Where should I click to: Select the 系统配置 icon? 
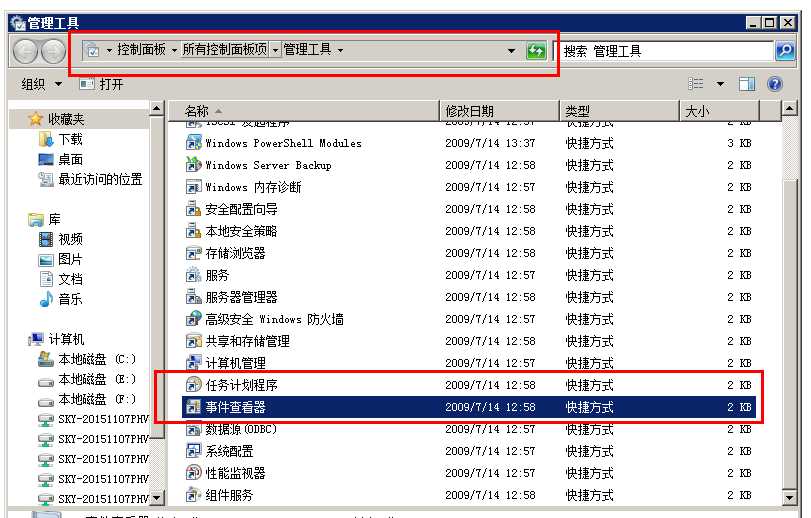tap(193, 451)
